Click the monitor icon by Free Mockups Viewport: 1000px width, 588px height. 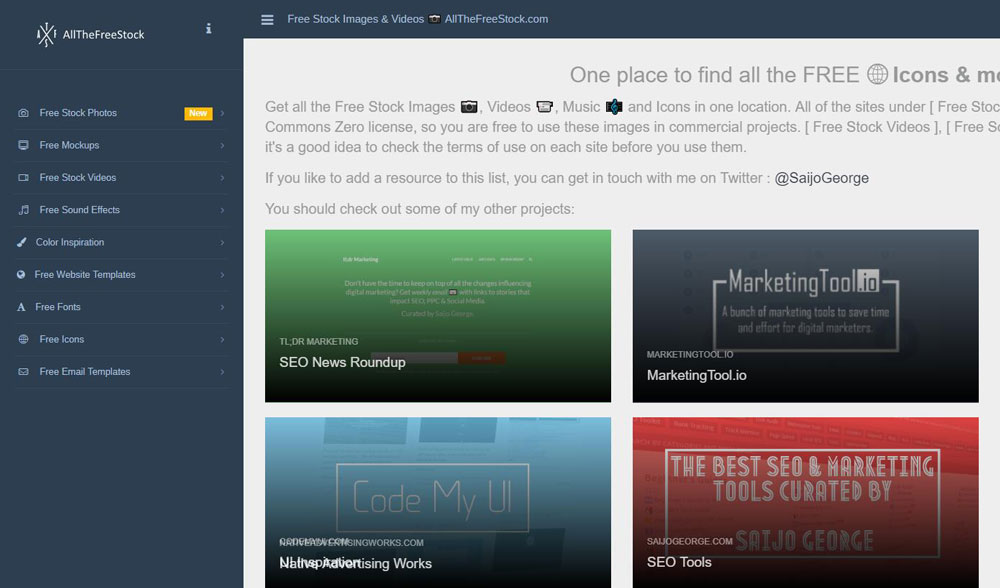click(x=24, y=145)
